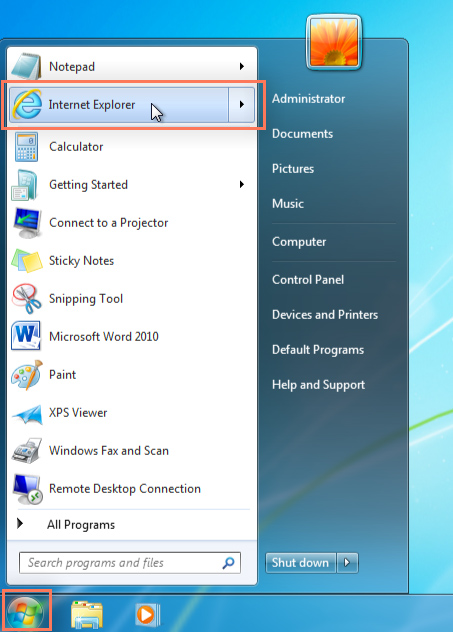Screen dimensions: 453x632
Task: Open the XPS Viewer icon
Action: (x=27, y=414)
